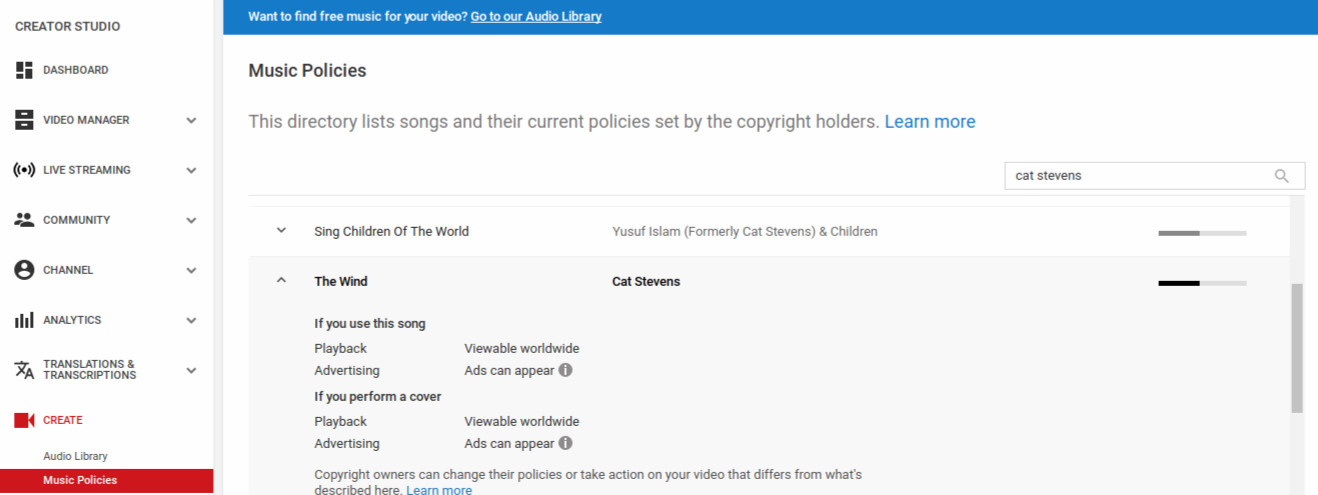Click the search magnifier icon
The height and width of the screenshot is (495, 1318).
click(1281, 176)
